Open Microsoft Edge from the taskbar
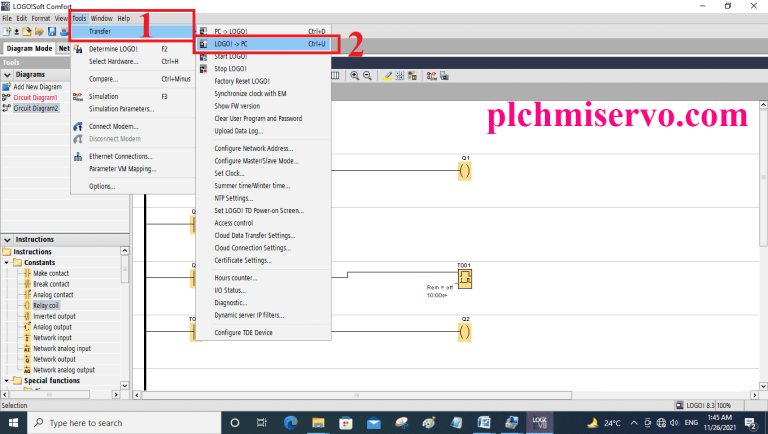768x434 pixels. click(x=290, y=423)
